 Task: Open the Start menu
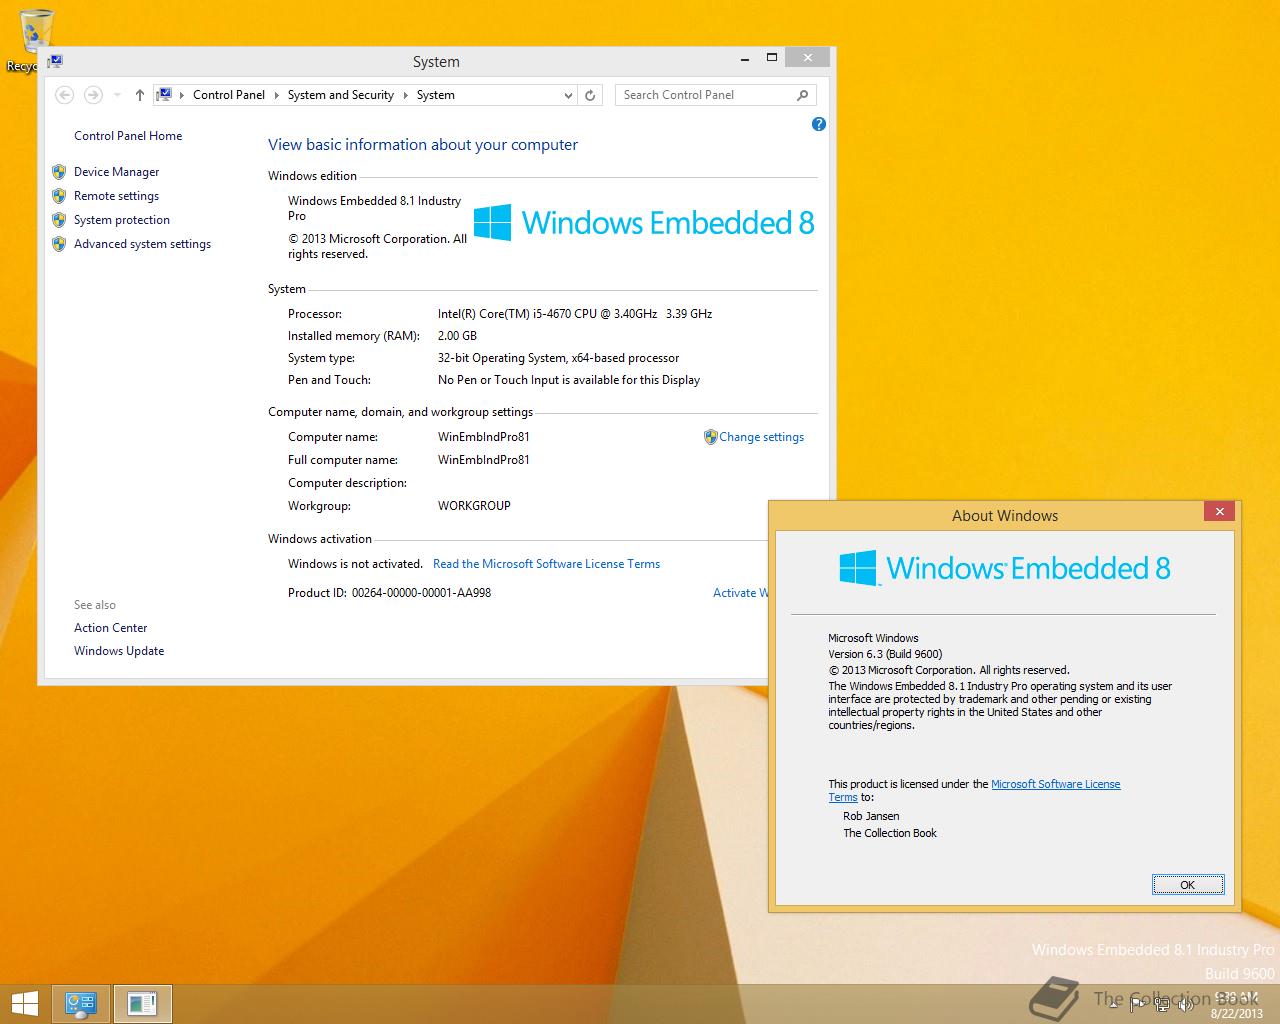pyautogui.click(x=24, y=1003)
